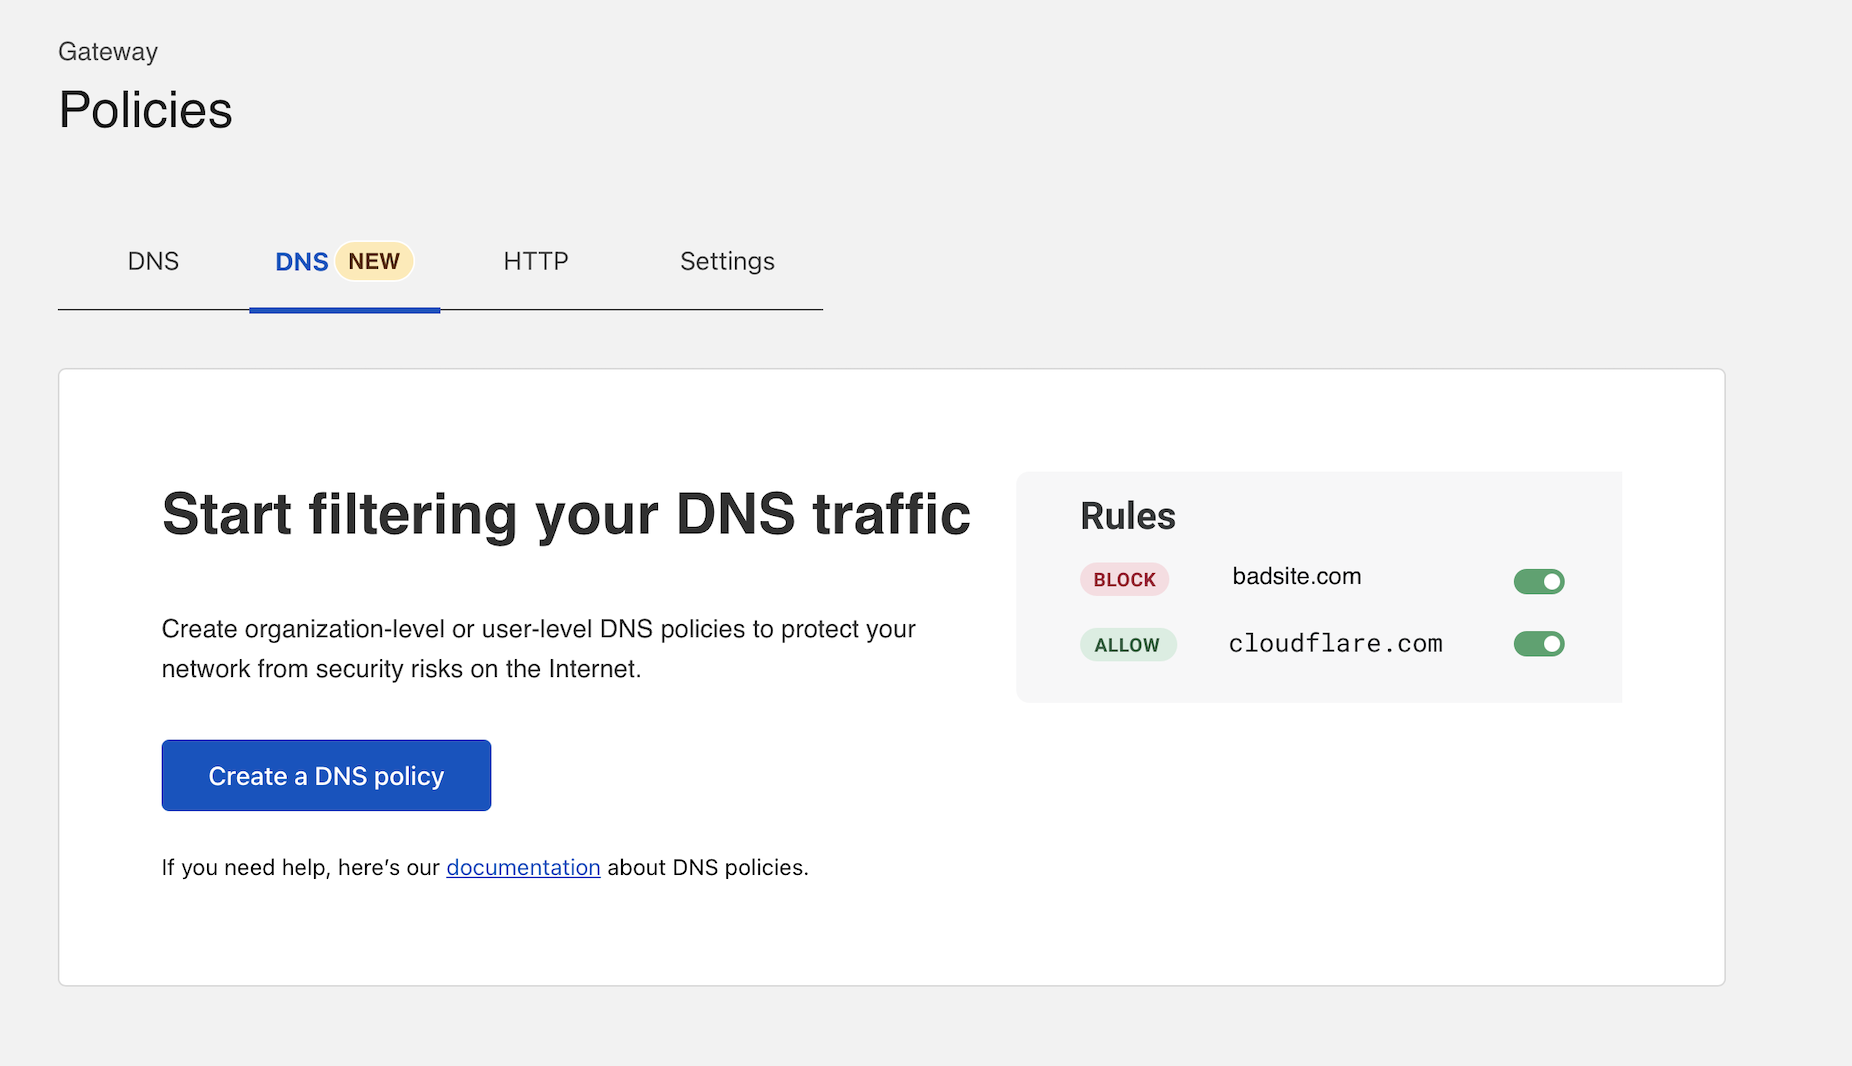The height and width of the screenshot is (1066, 1852).
Task: Click the green ALLOW badge
Action: [x=1127, y=645]
